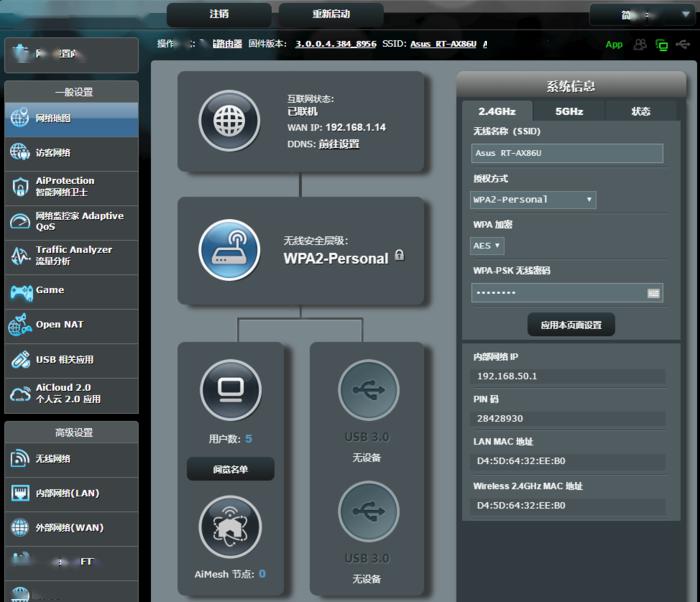Click the App icon in status bar
This screenshot has height=602, width=700.
[614, 45]
